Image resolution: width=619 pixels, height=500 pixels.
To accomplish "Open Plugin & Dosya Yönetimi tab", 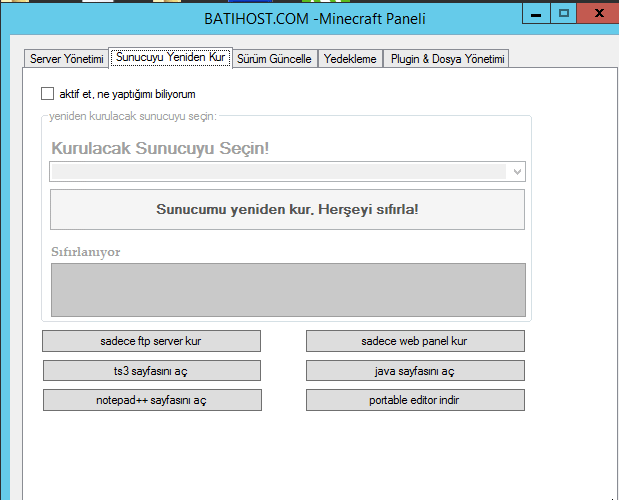I will point(448,59).
